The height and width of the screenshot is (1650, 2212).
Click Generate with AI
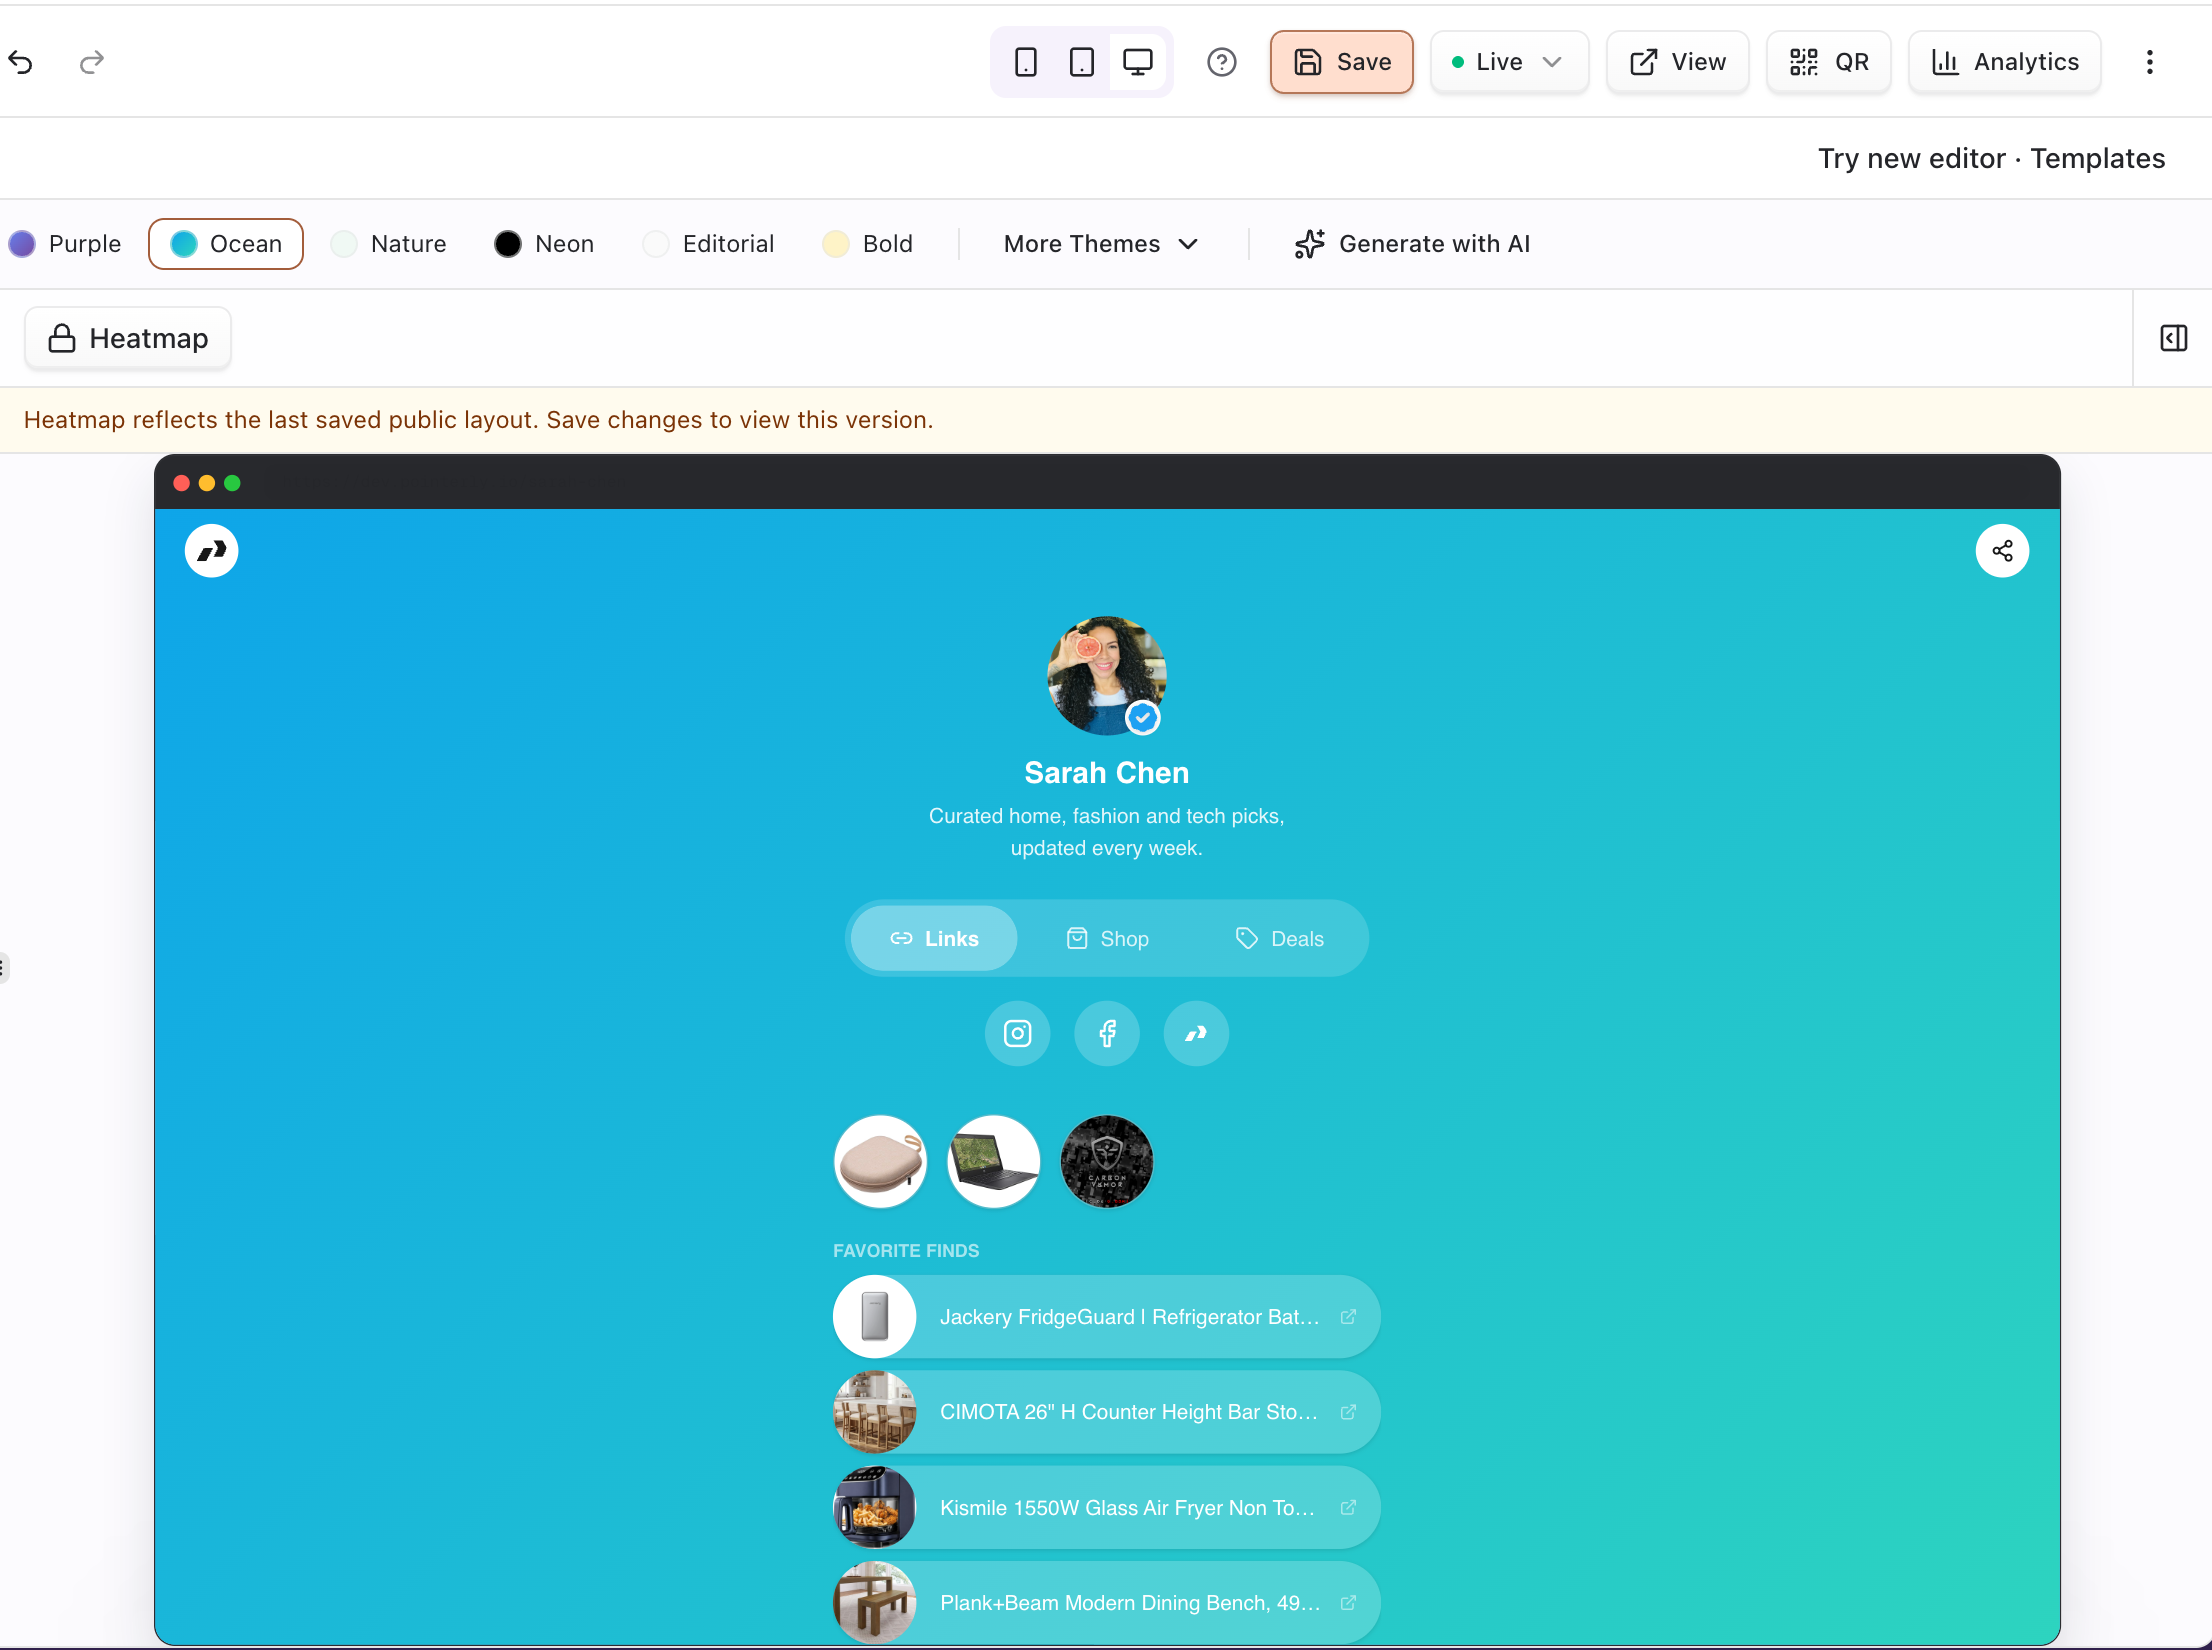click(1412, 244)
